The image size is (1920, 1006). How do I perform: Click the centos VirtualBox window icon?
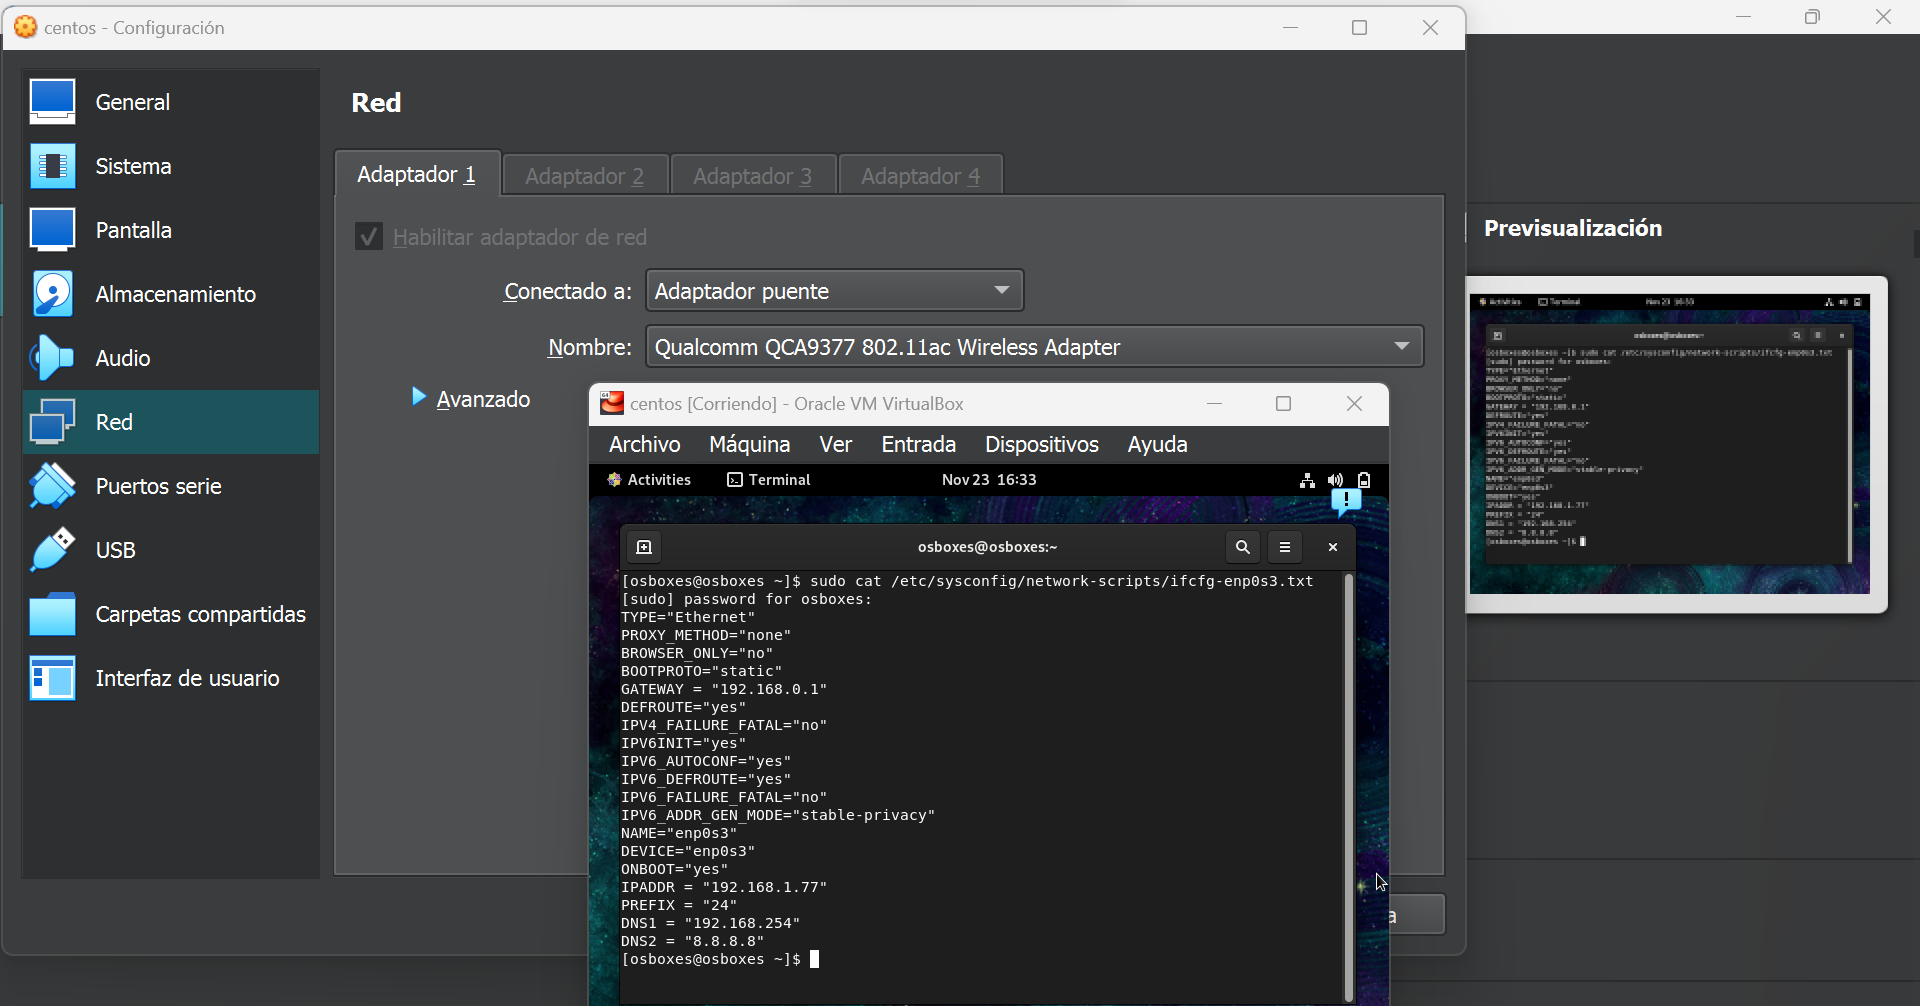(x=611, y=403)
